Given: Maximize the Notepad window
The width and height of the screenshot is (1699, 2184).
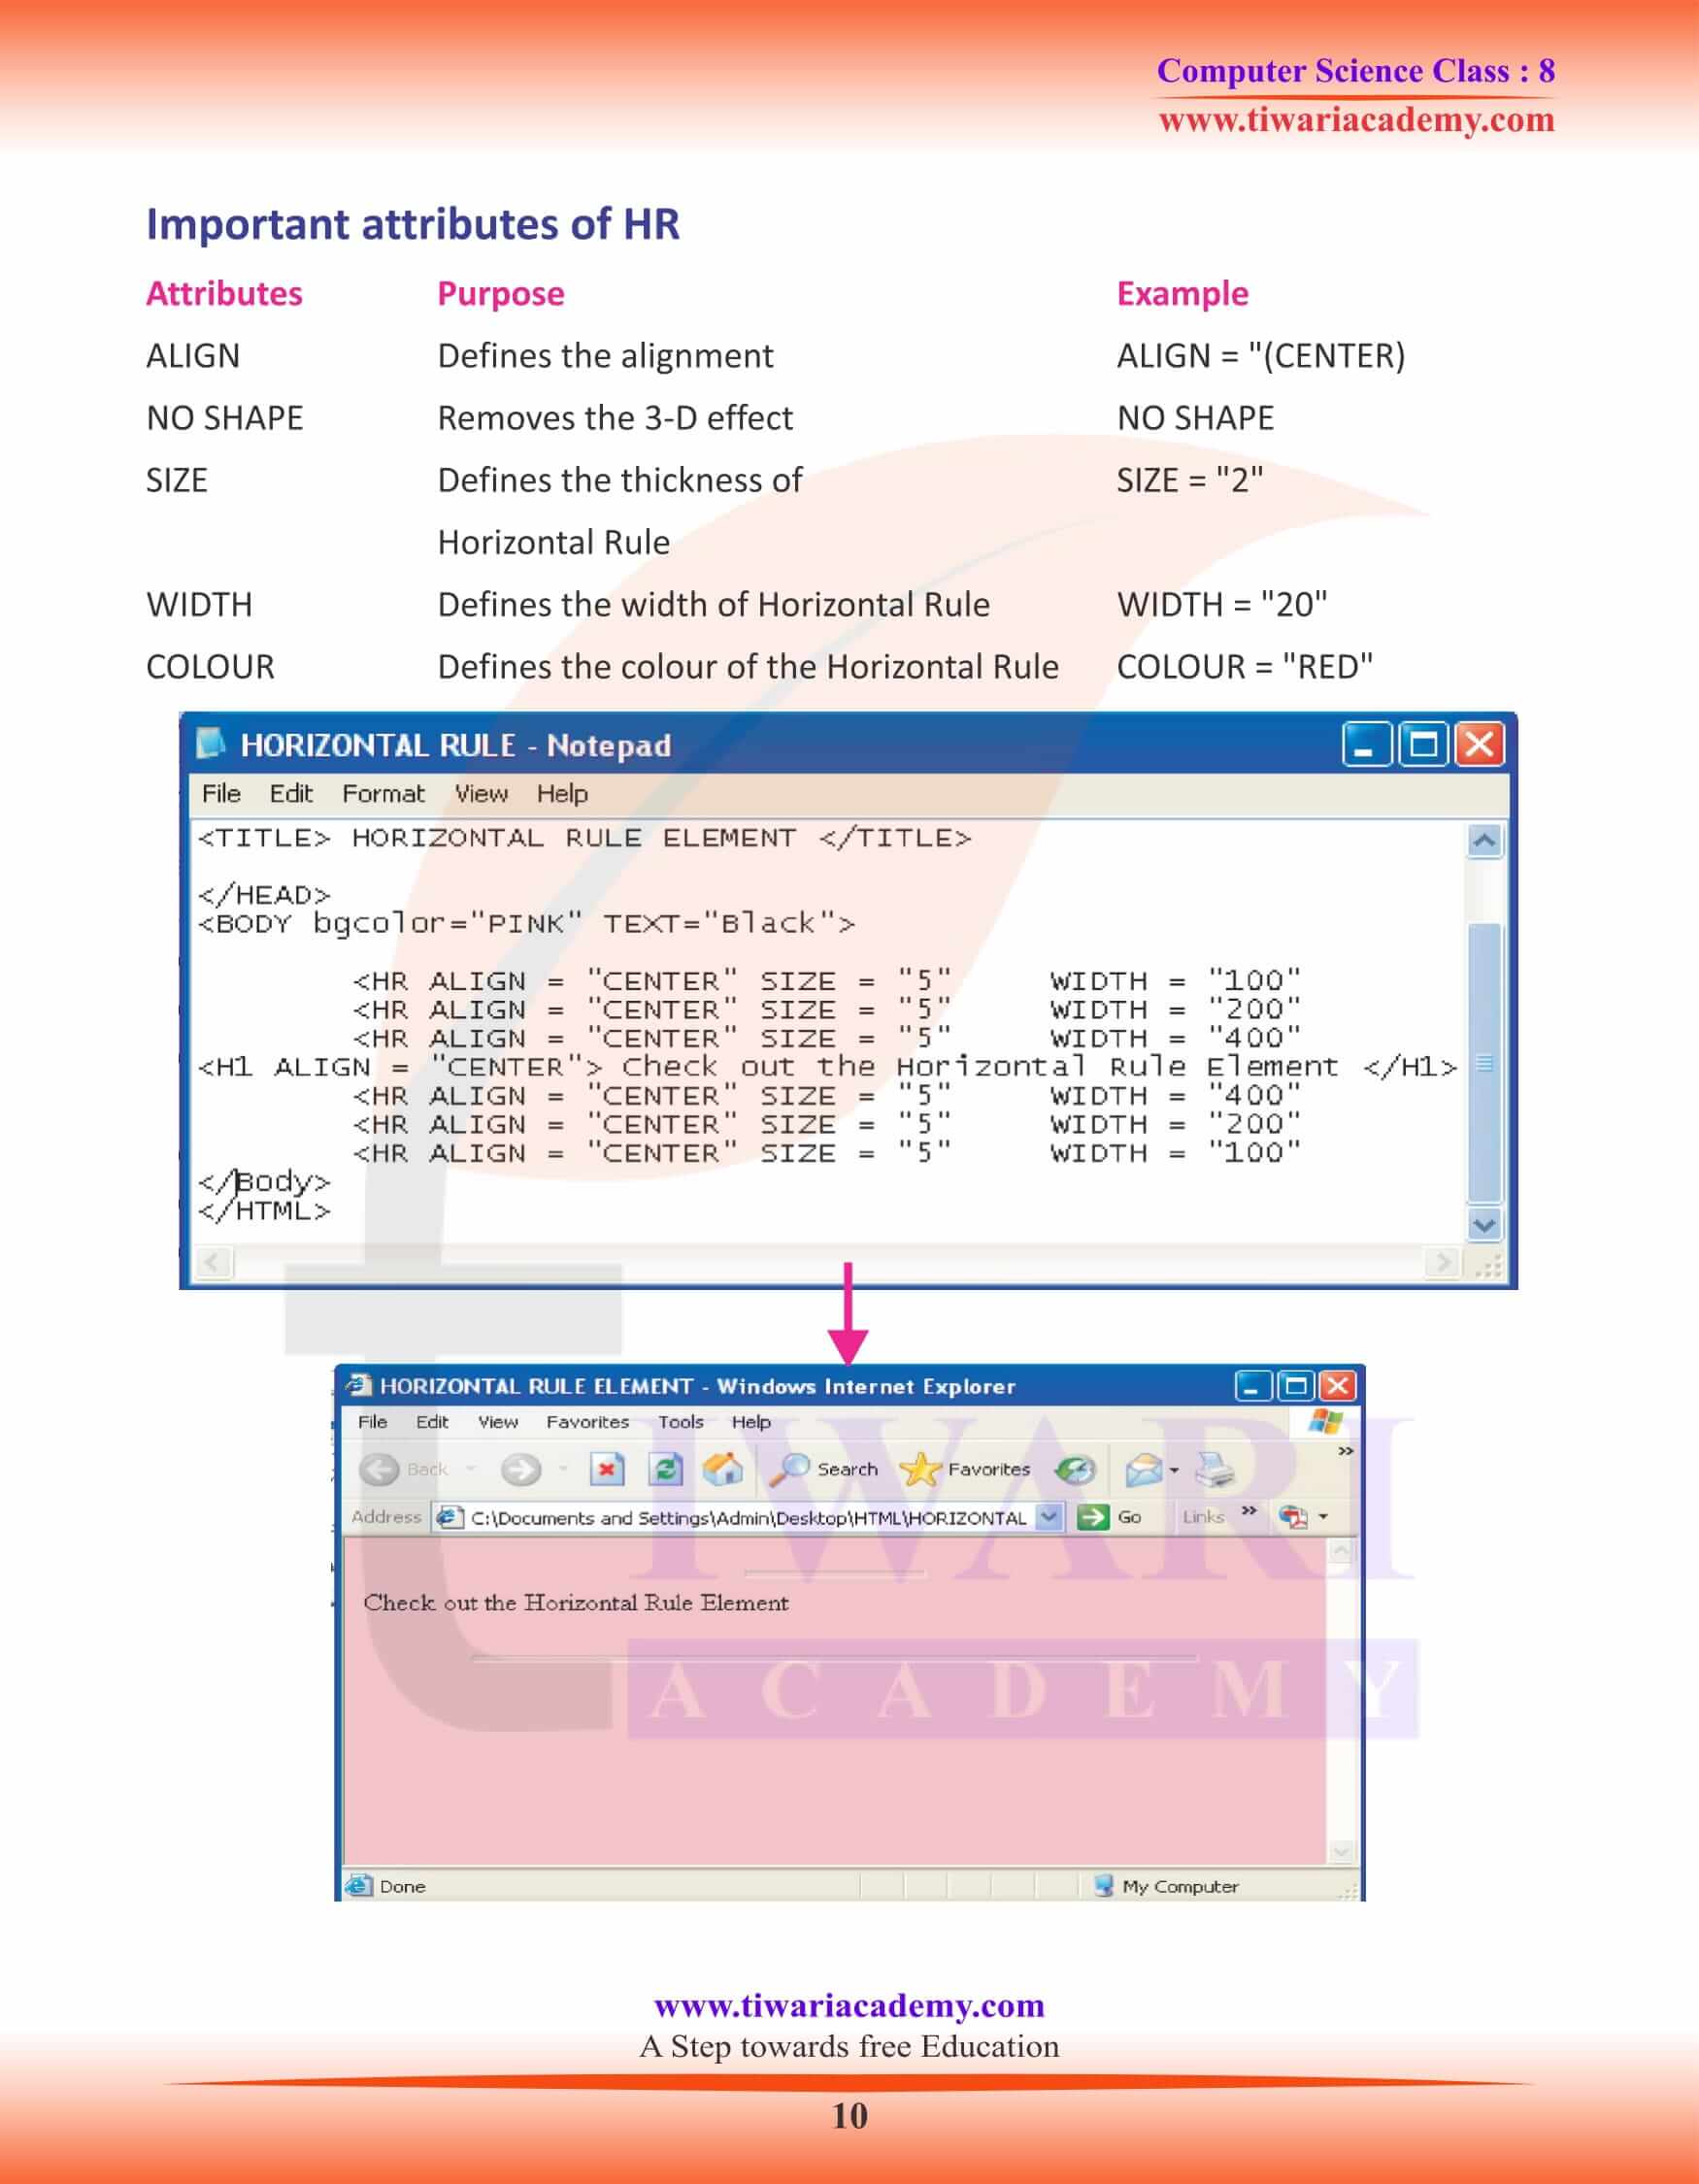Looking at the screenshot, I should 1422,745.
